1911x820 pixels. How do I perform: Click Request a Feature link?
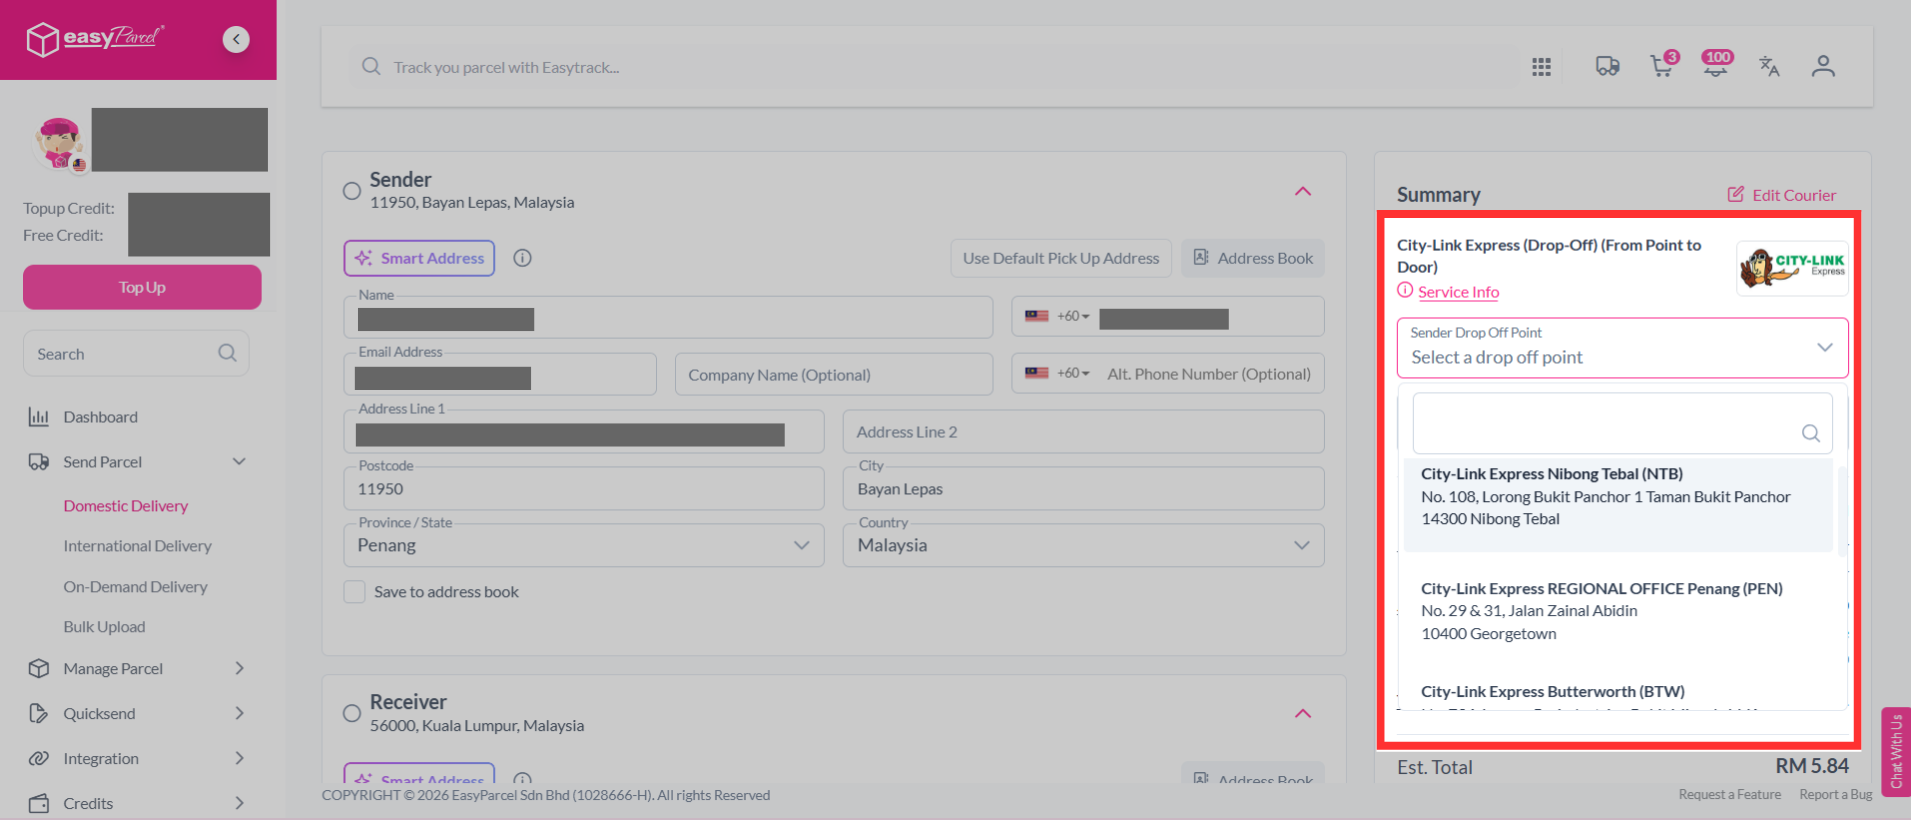click(x=1730, y=795)
